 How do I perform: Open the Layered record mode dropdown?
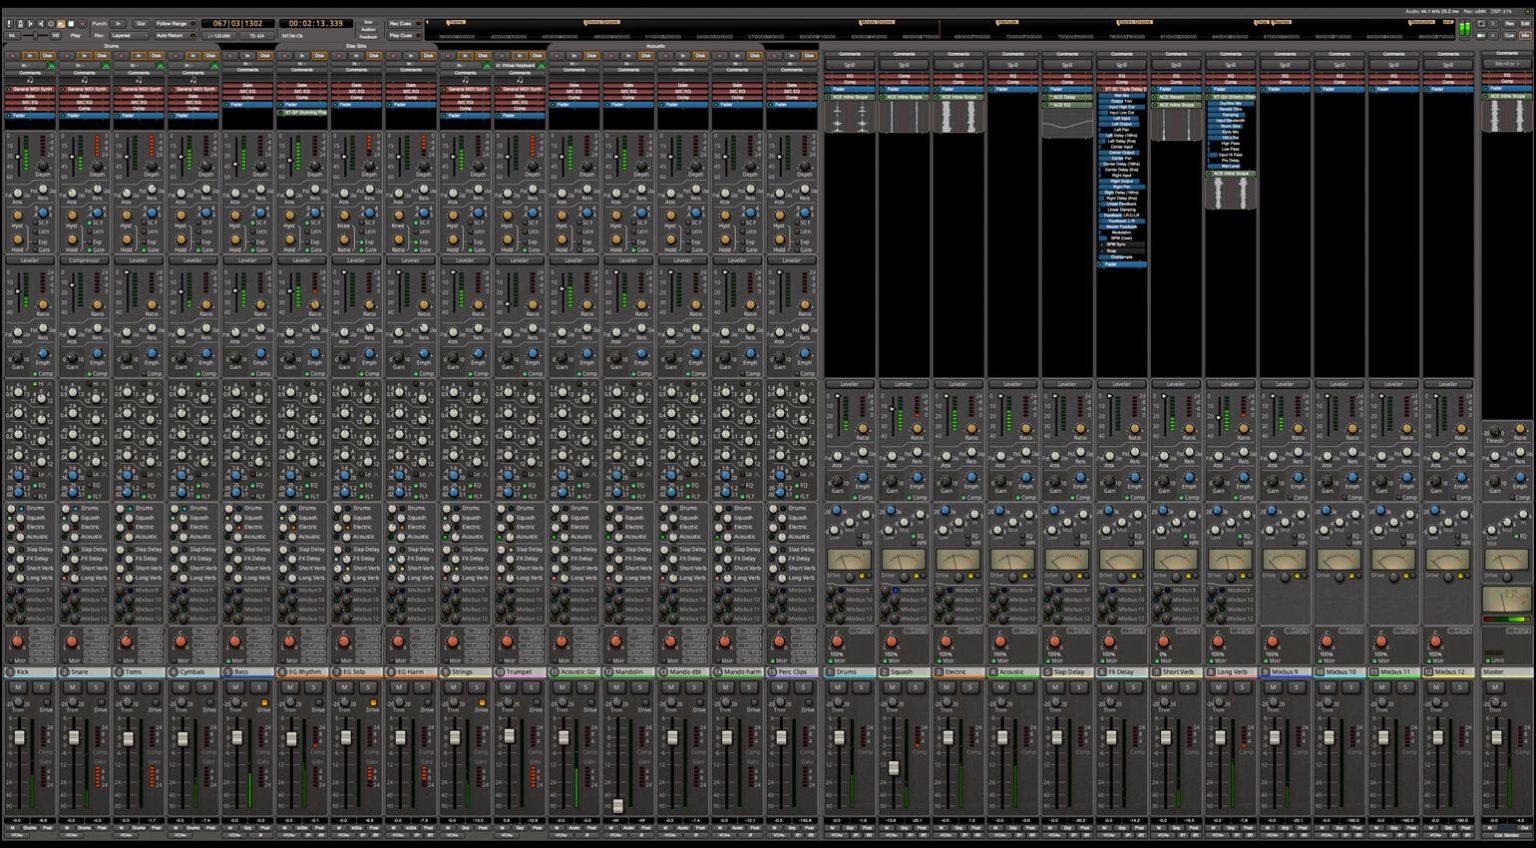[x=130, y=35]
